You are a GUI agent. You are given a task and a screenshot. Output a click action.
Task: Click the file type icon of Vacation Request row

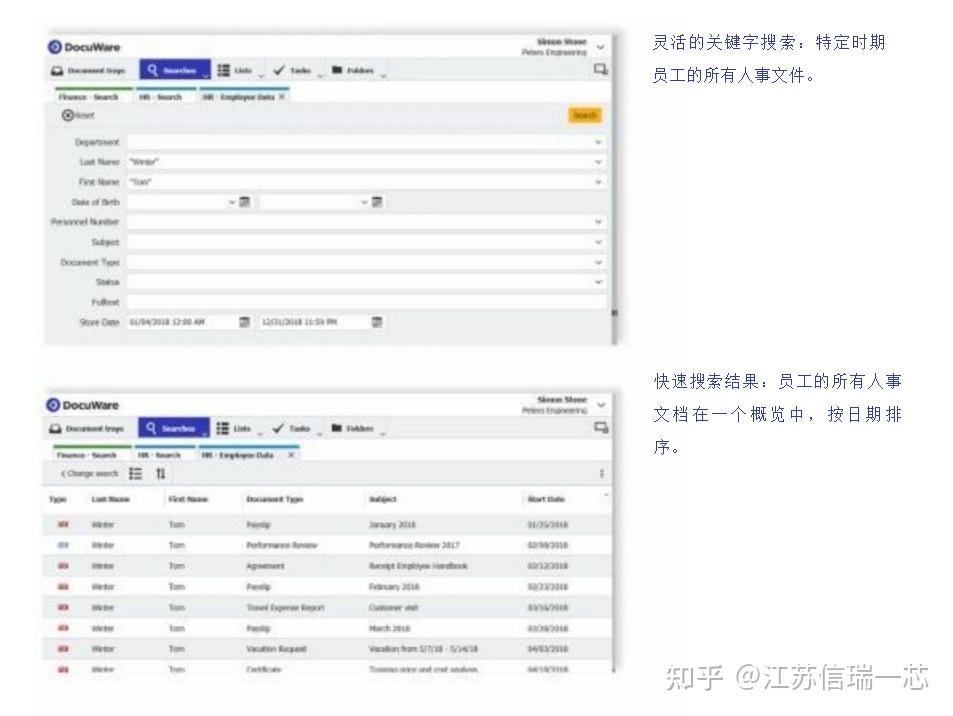point(63,649)
